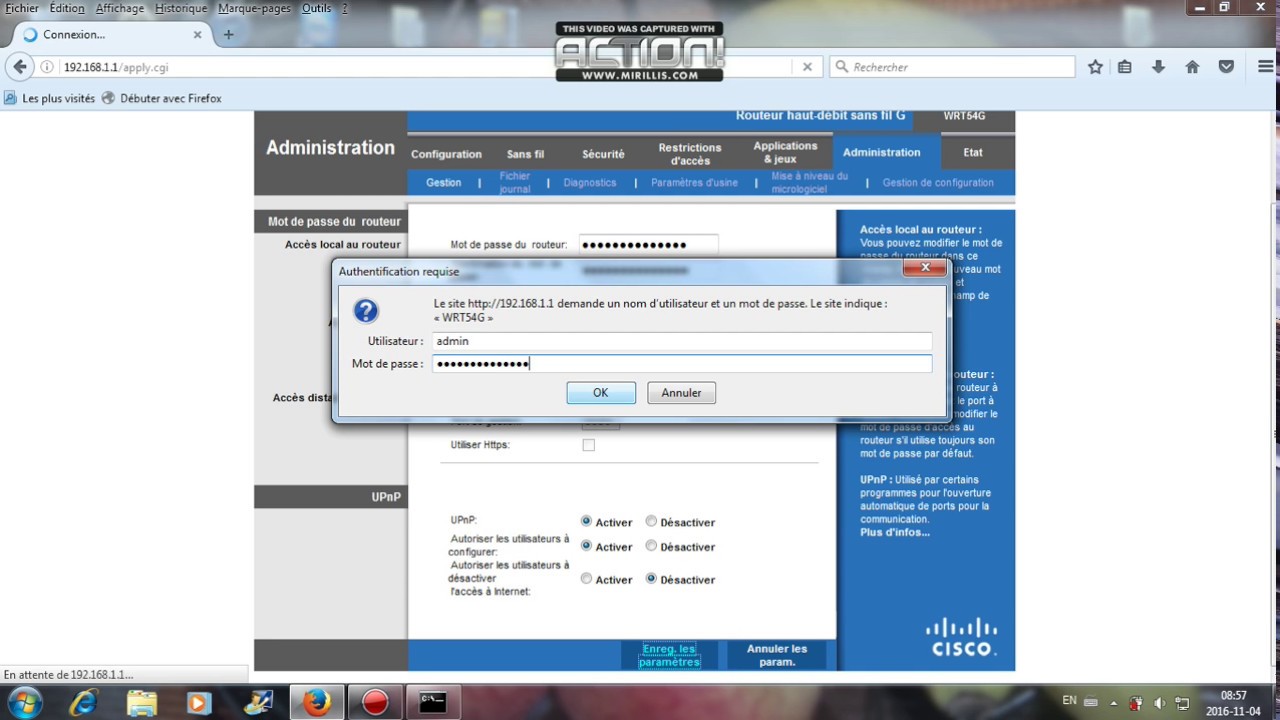Switch to Configuration router tab
Image resolution: width=1280 pixels, height=720 pixels.
(446, 154)
